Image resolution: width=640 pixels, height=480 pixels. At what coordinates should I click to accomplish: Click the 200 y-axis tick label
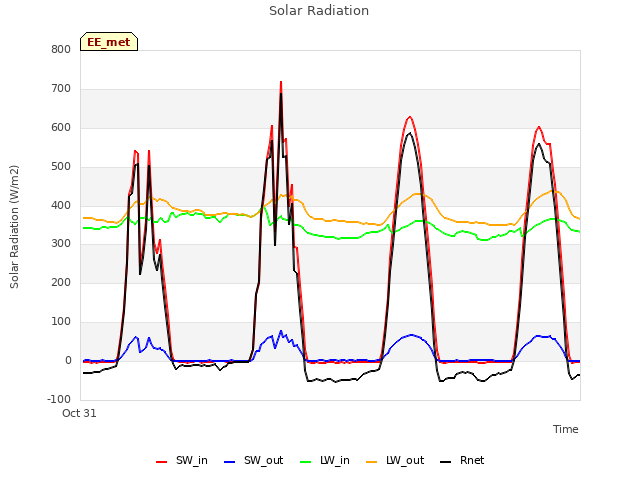coord(61,282)
